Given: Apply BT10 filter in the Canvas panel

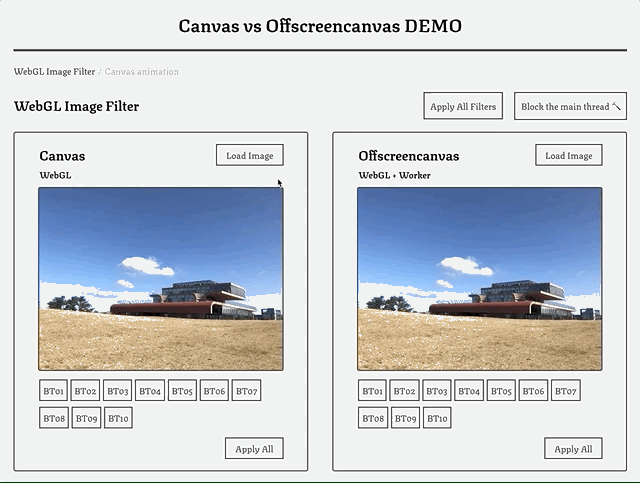Looking at the screenshot, I should tap(118, 418).
